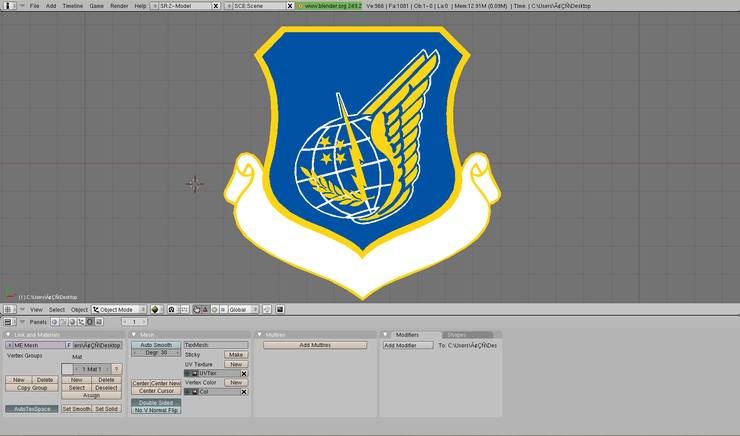Click the TexMesh input field
The width and height of the screenshot is (740, 436).
(216, 345)
